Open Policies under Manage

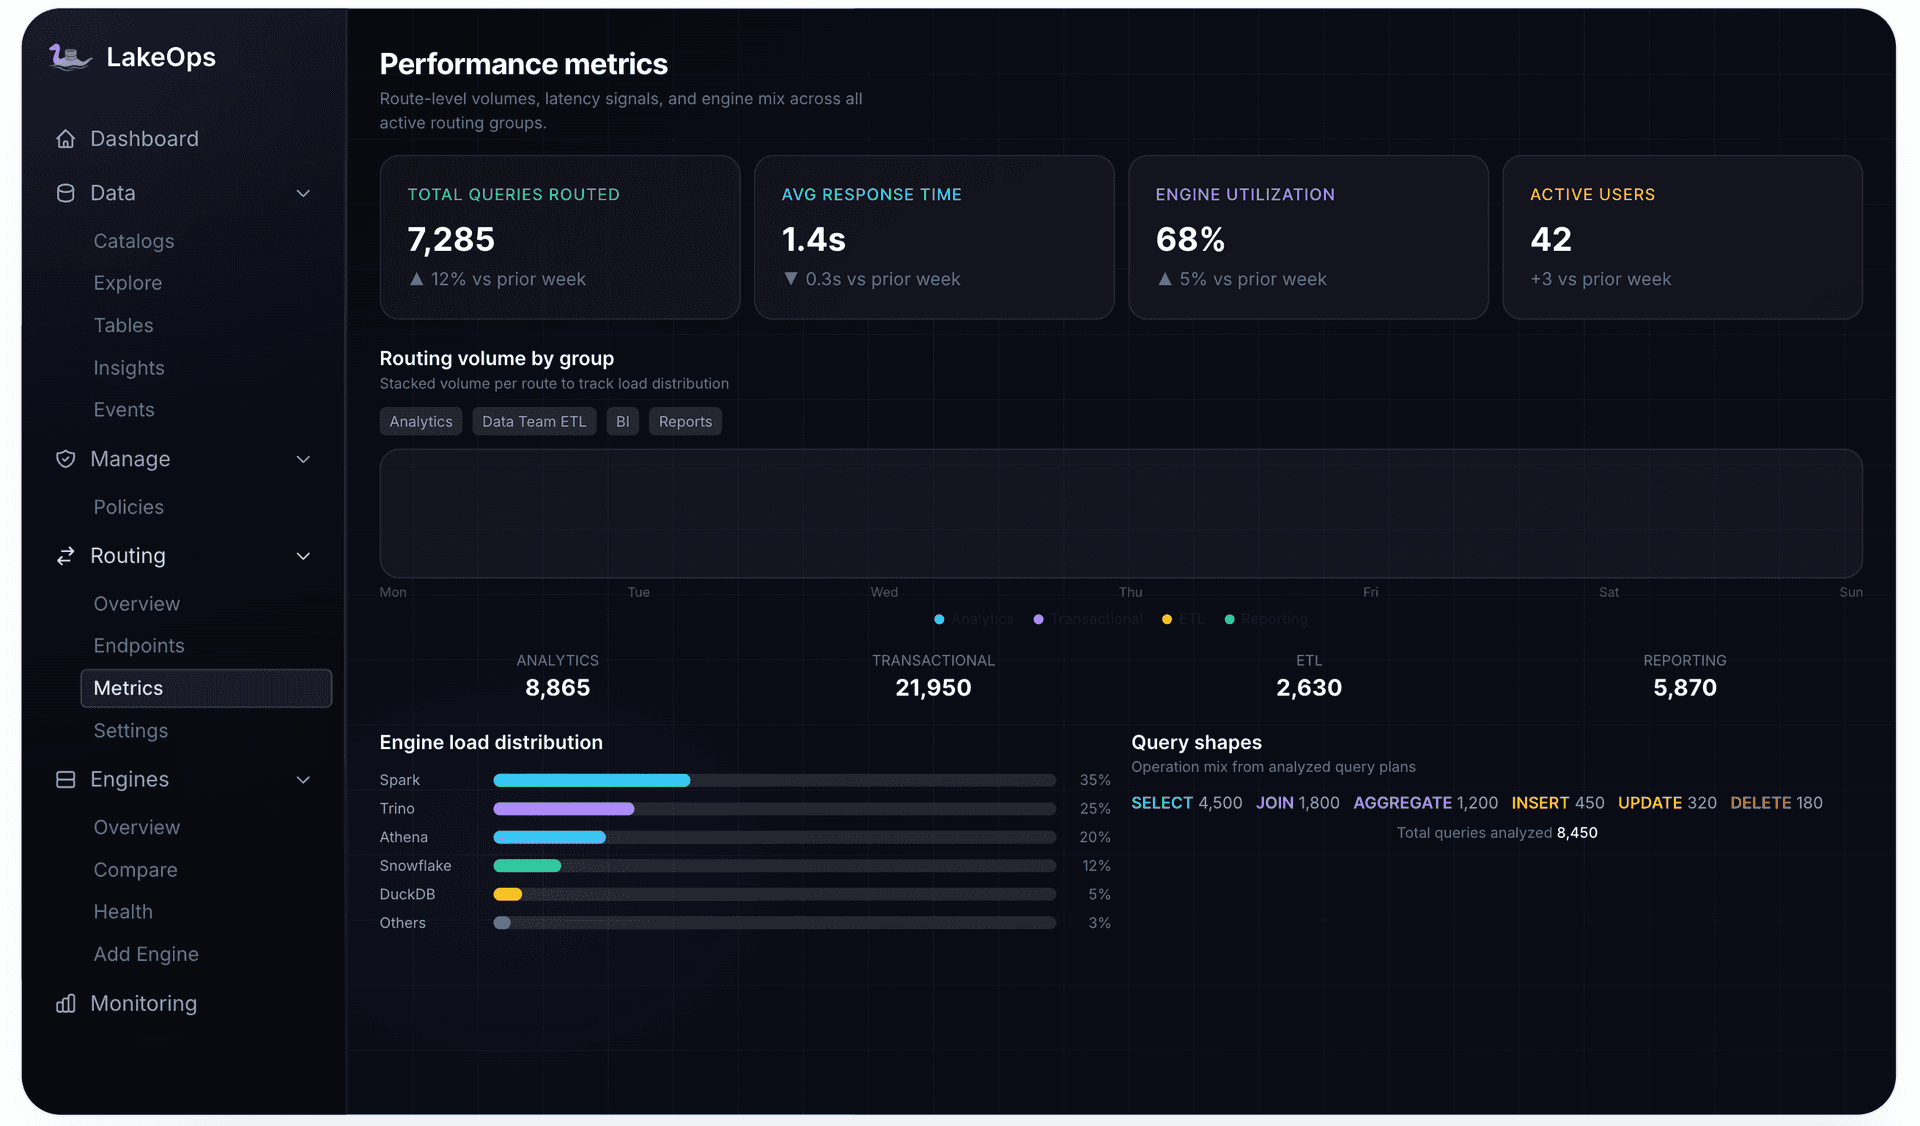129,507
